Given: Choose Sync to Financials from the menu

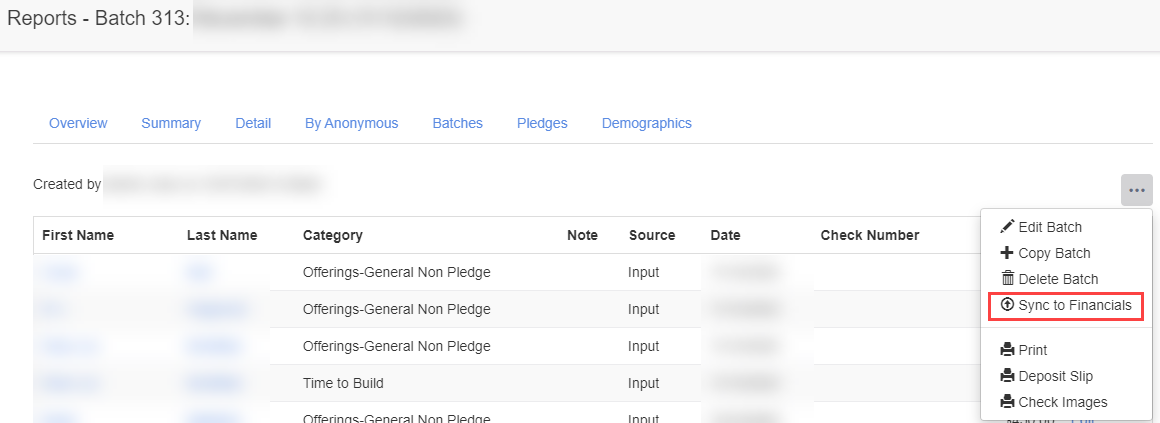Looking at the screenshot, I should click(1074, 305).
